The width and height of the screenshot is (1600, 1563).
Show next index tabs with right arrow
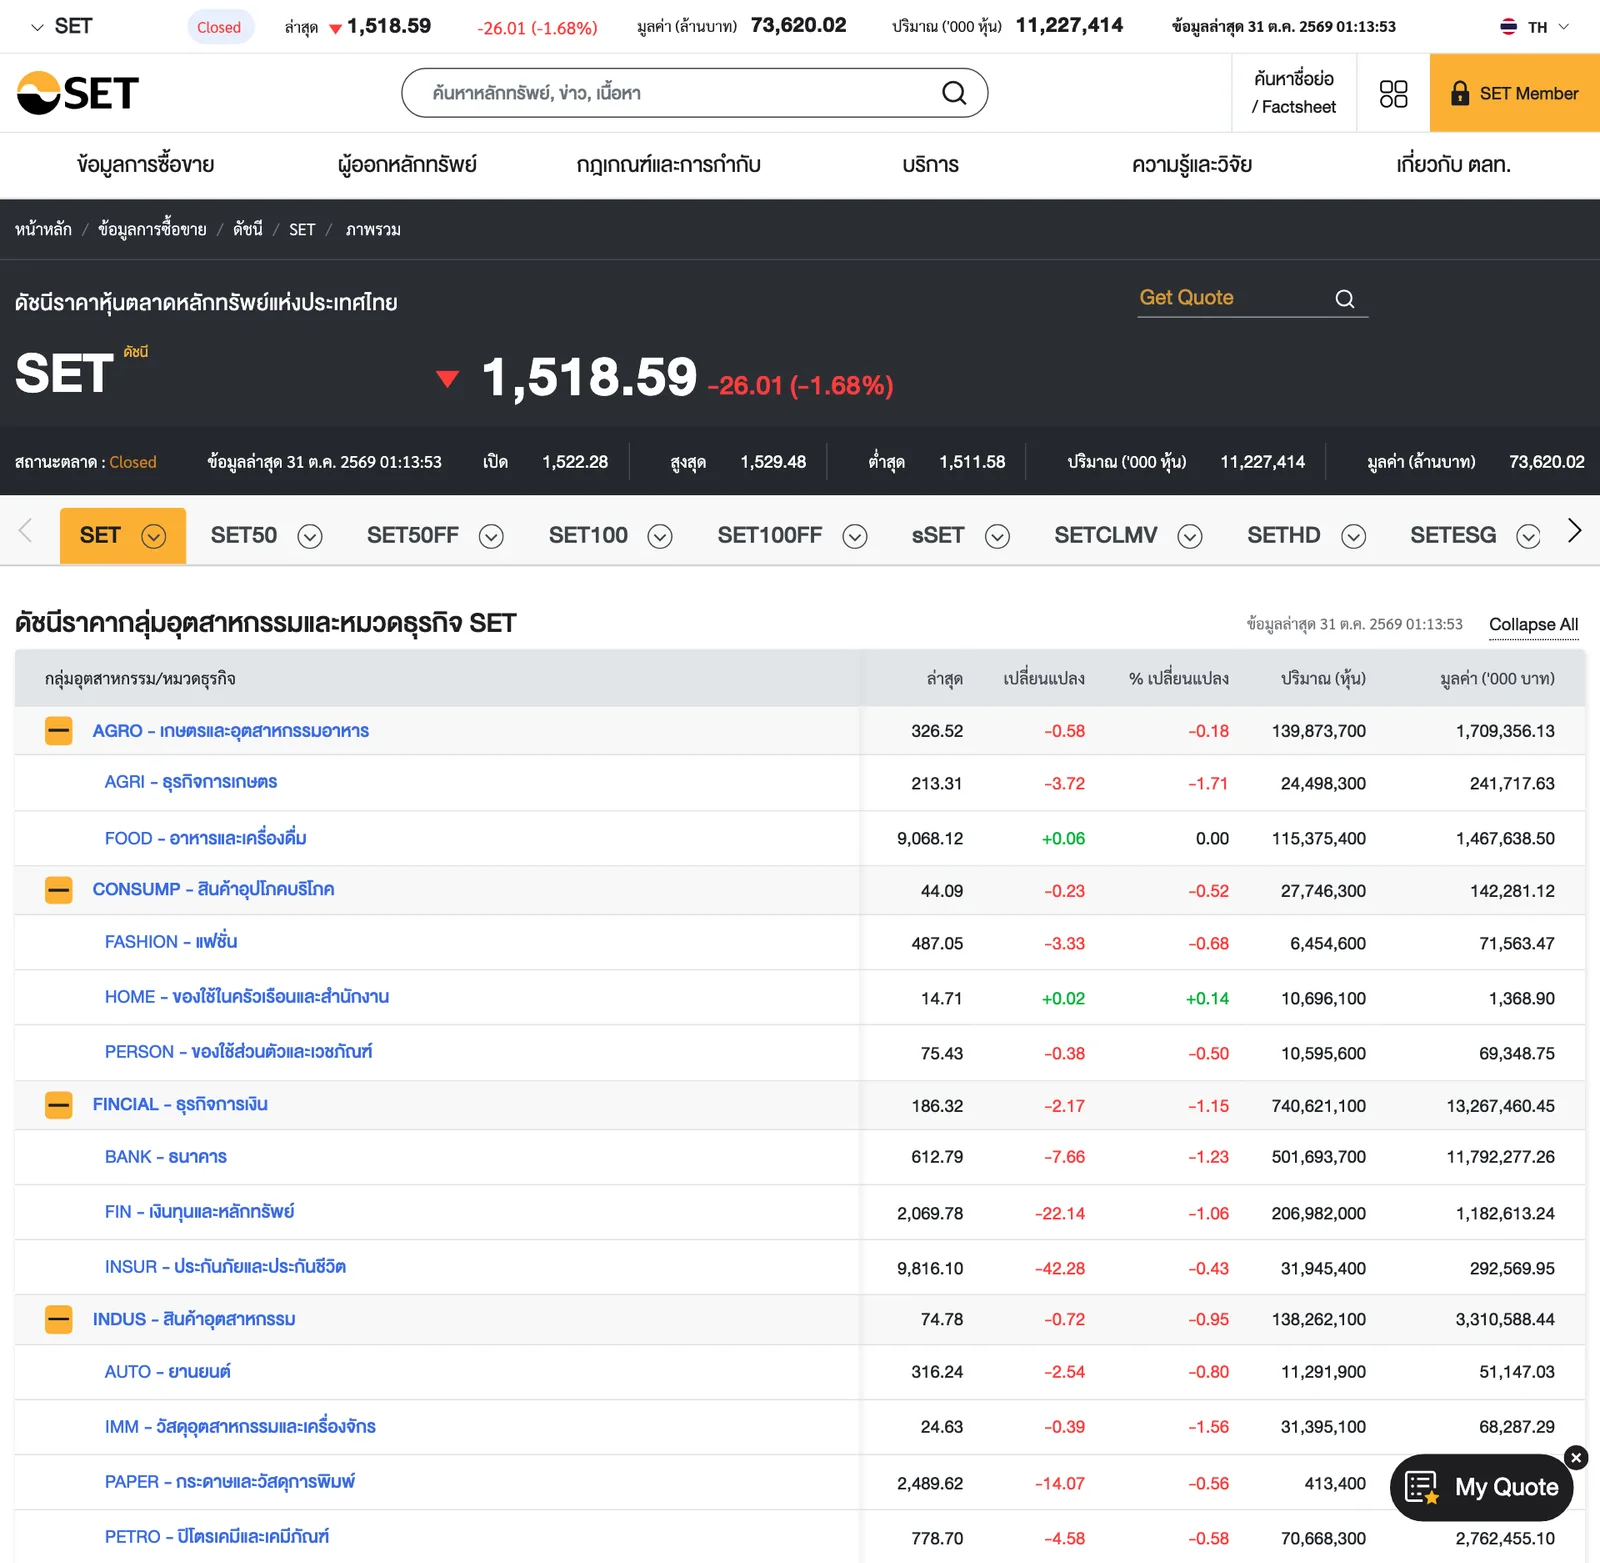1574,530
